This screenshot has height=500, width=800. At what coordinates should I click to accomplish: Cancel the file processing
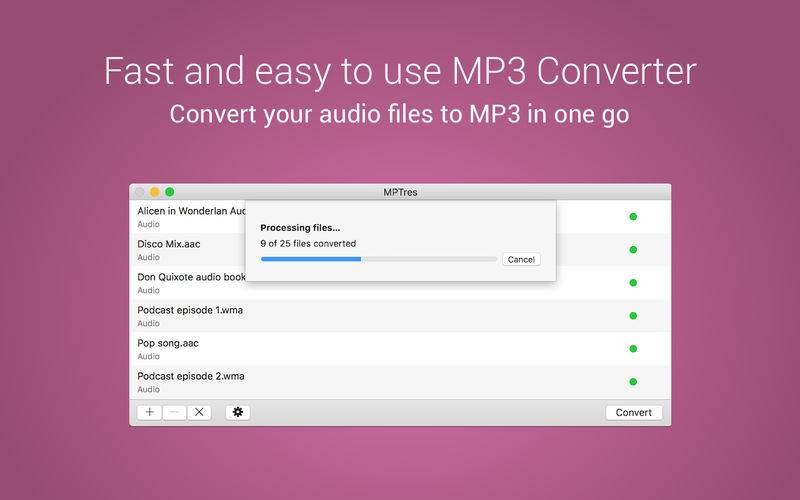(x=521, y=259)
